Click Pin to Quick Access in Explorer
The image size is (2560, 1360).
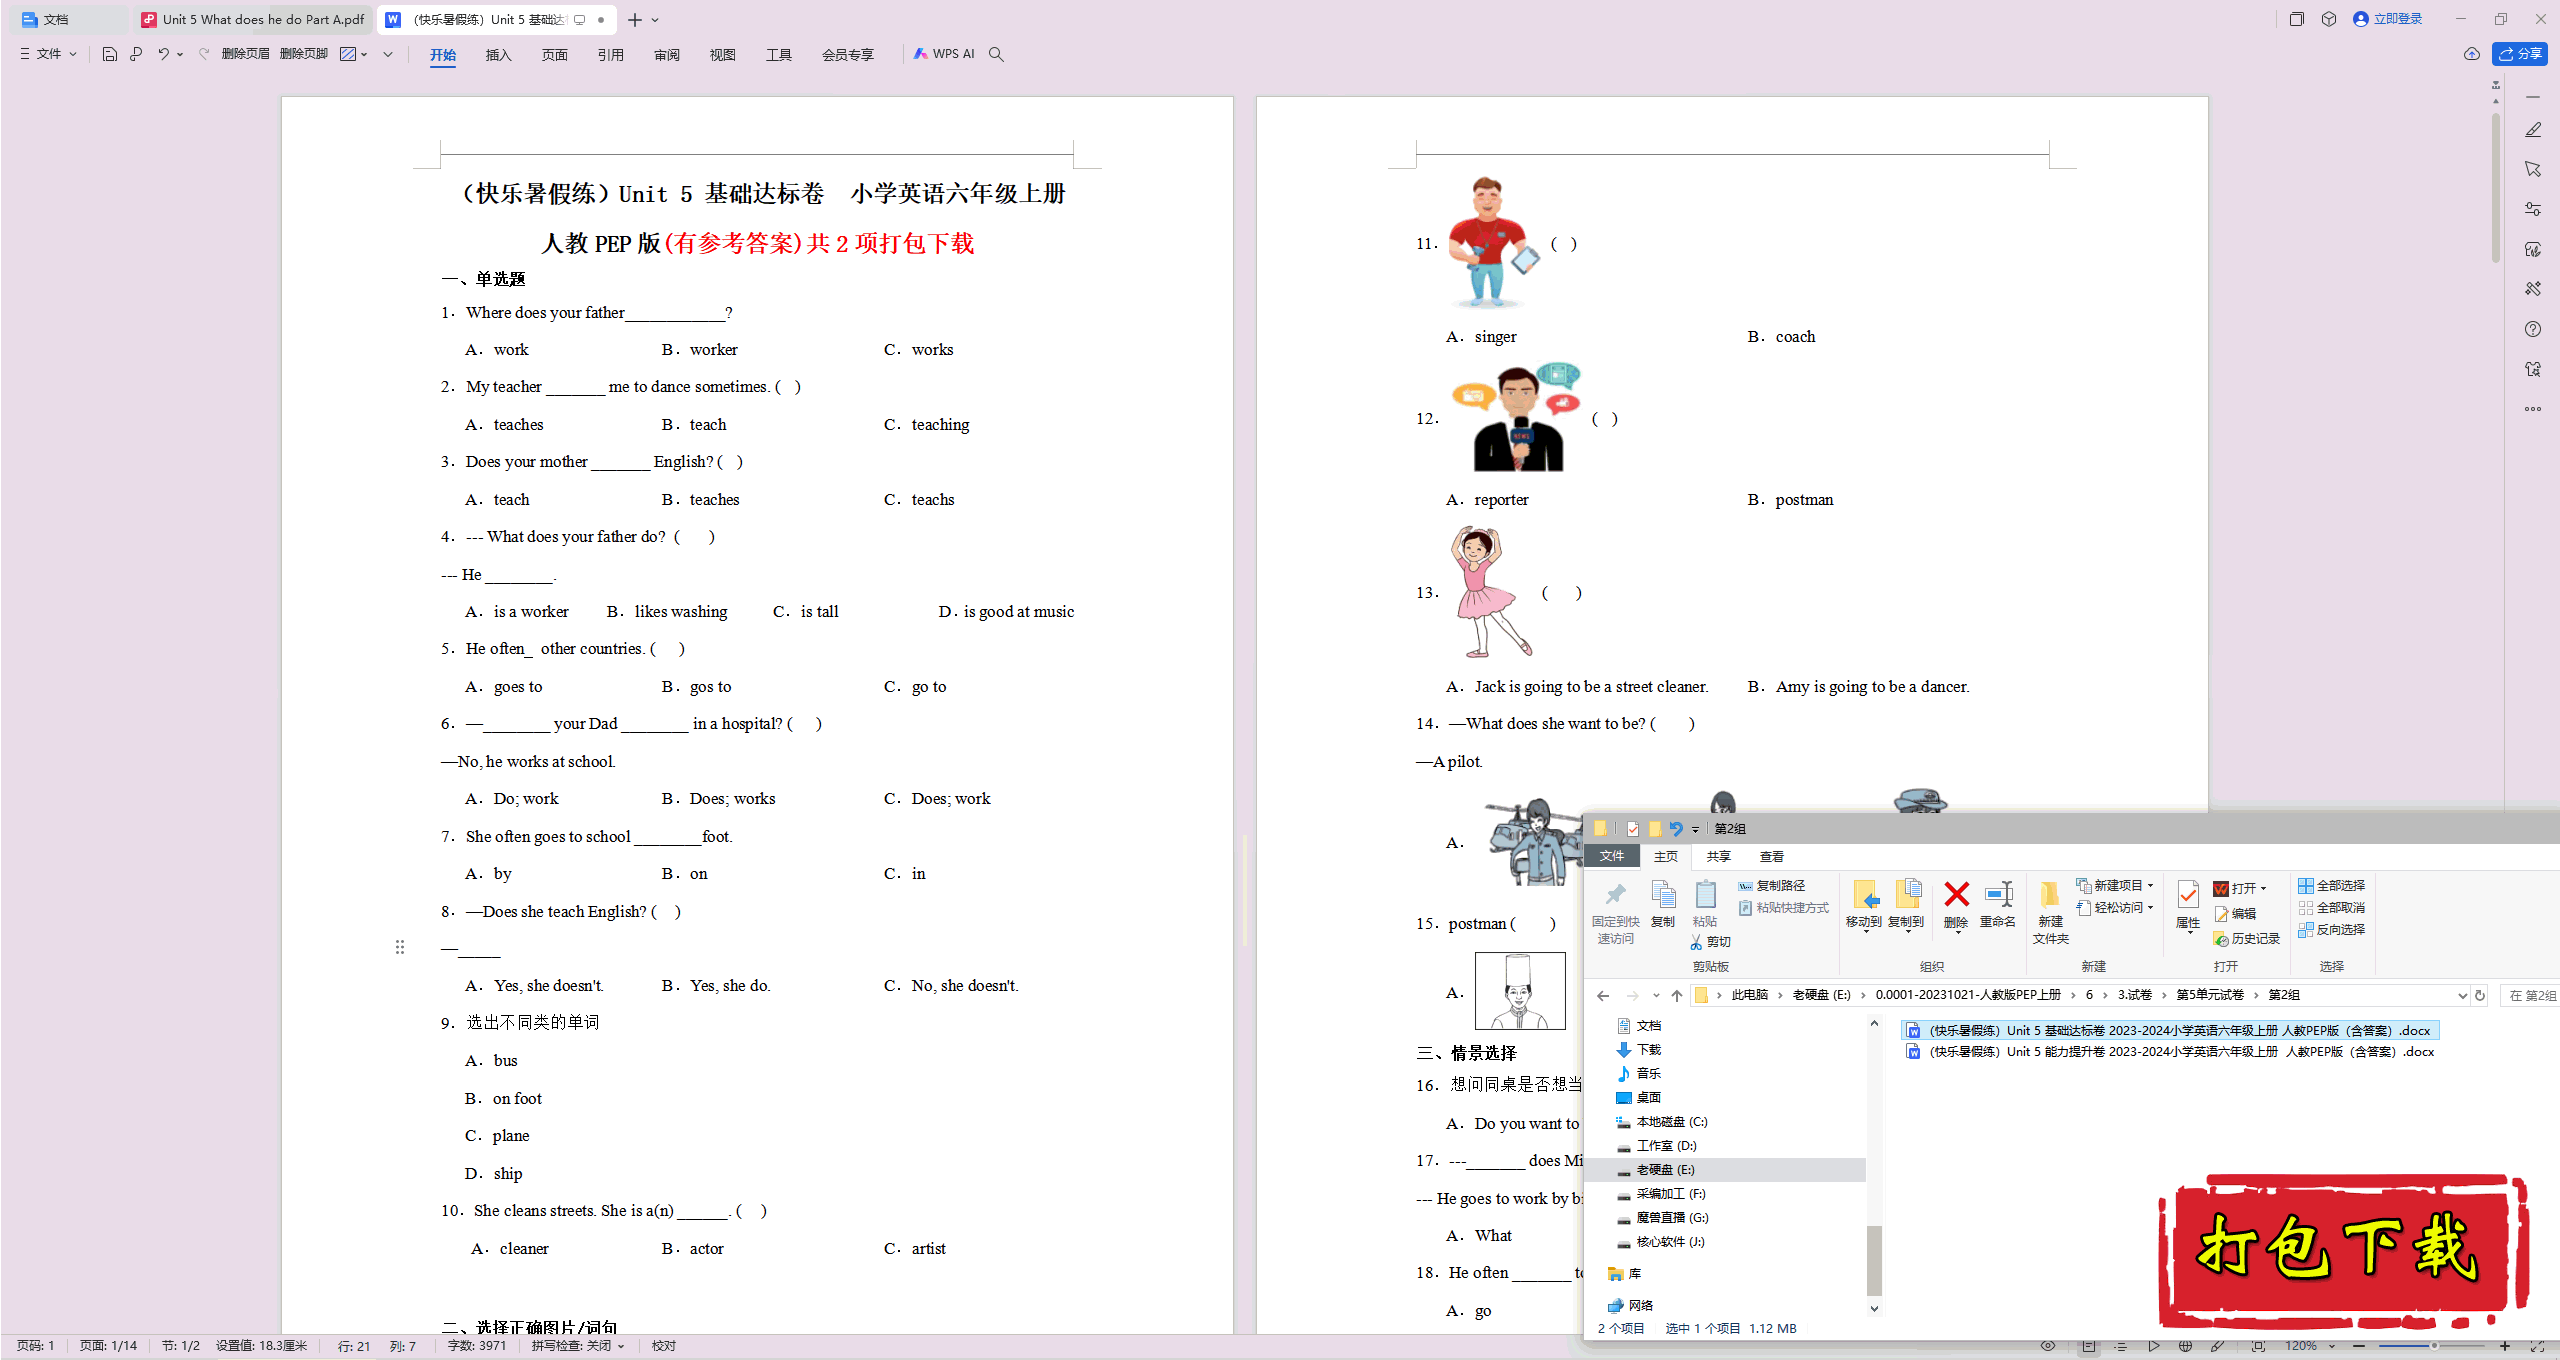coord(1615,912)
